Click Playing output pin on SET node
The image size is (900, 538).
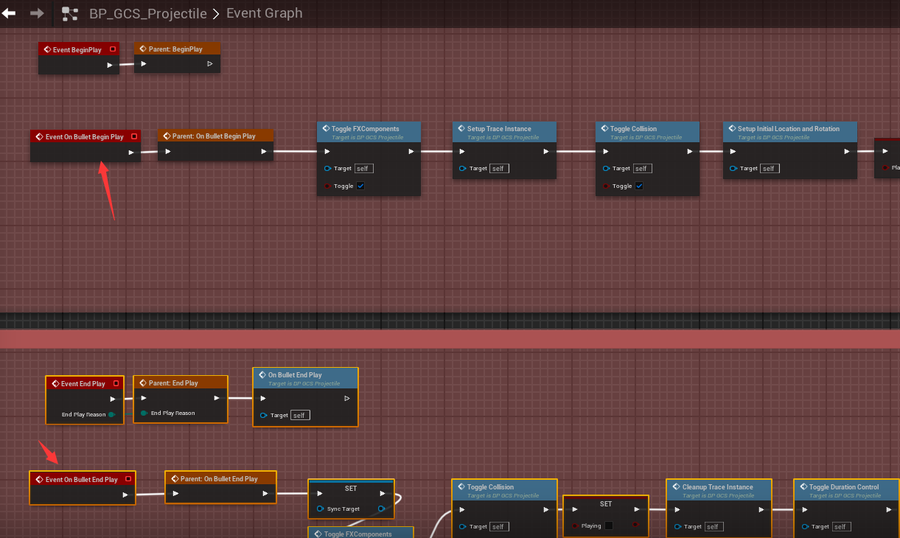(636, 525)
